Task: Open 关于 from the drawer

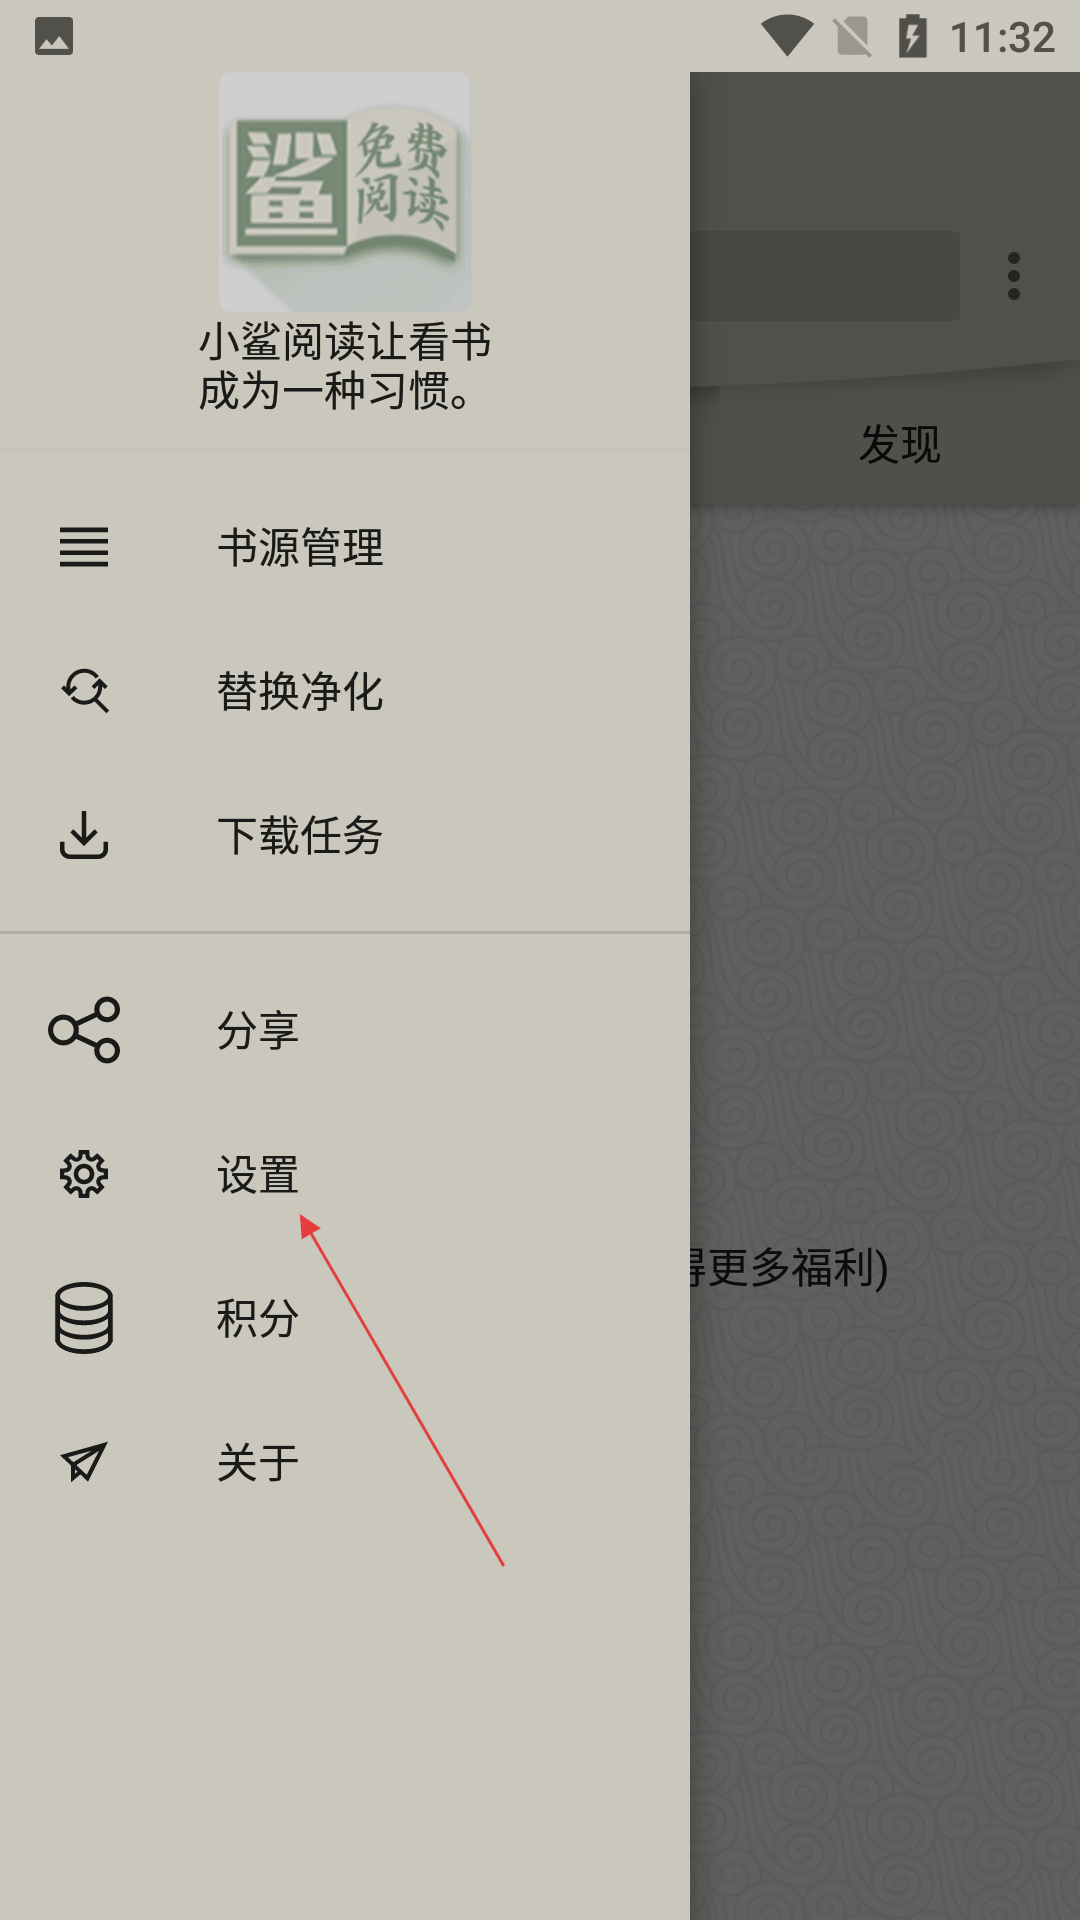Action: pos(345,1462)
